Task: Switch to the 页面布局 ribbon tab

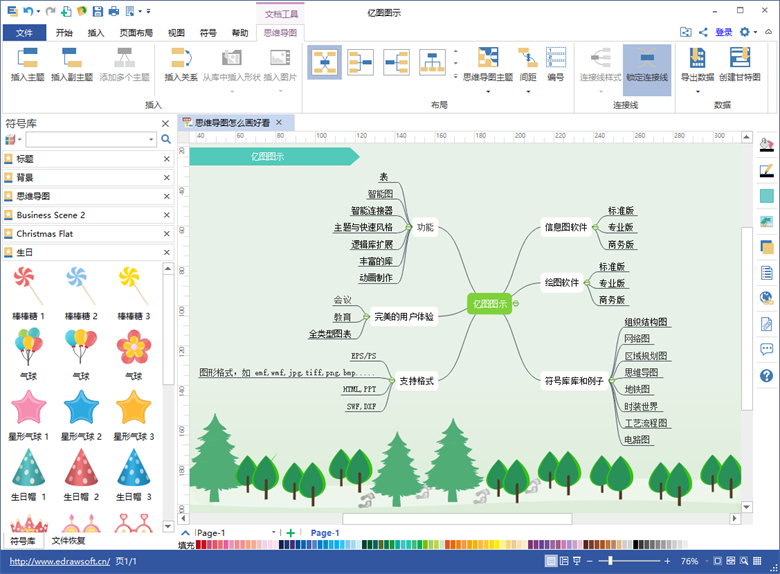Action: tap(136, 33)
